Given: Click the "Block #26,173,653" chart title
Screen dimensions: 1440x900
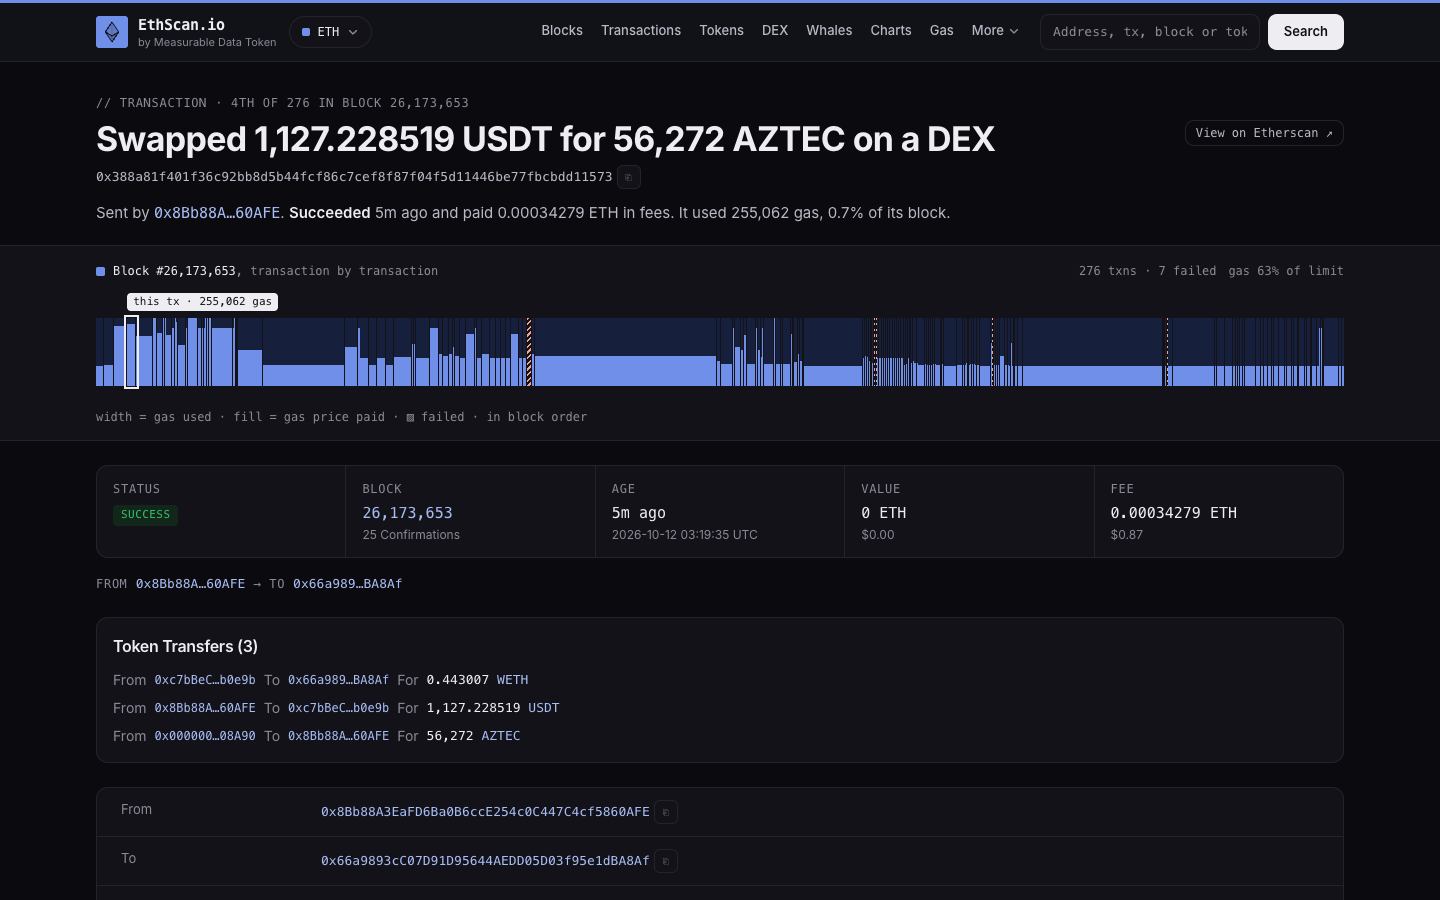Looking at the screenshot, I should 174,271.
